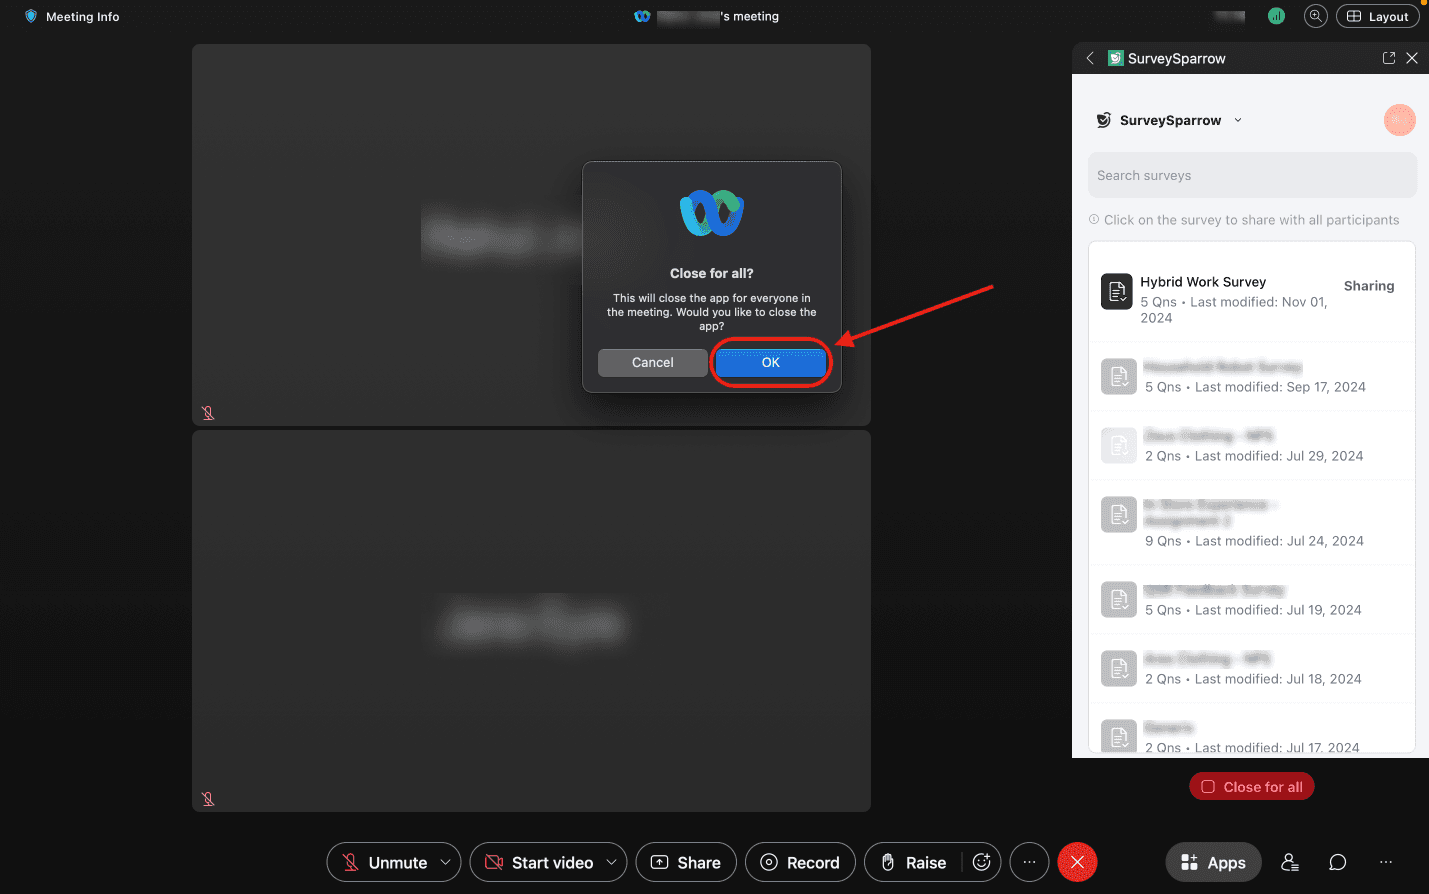Cancel the Close for all dialog
The height and width of the screenshot is (894, 1429).
tap(652, 362)
